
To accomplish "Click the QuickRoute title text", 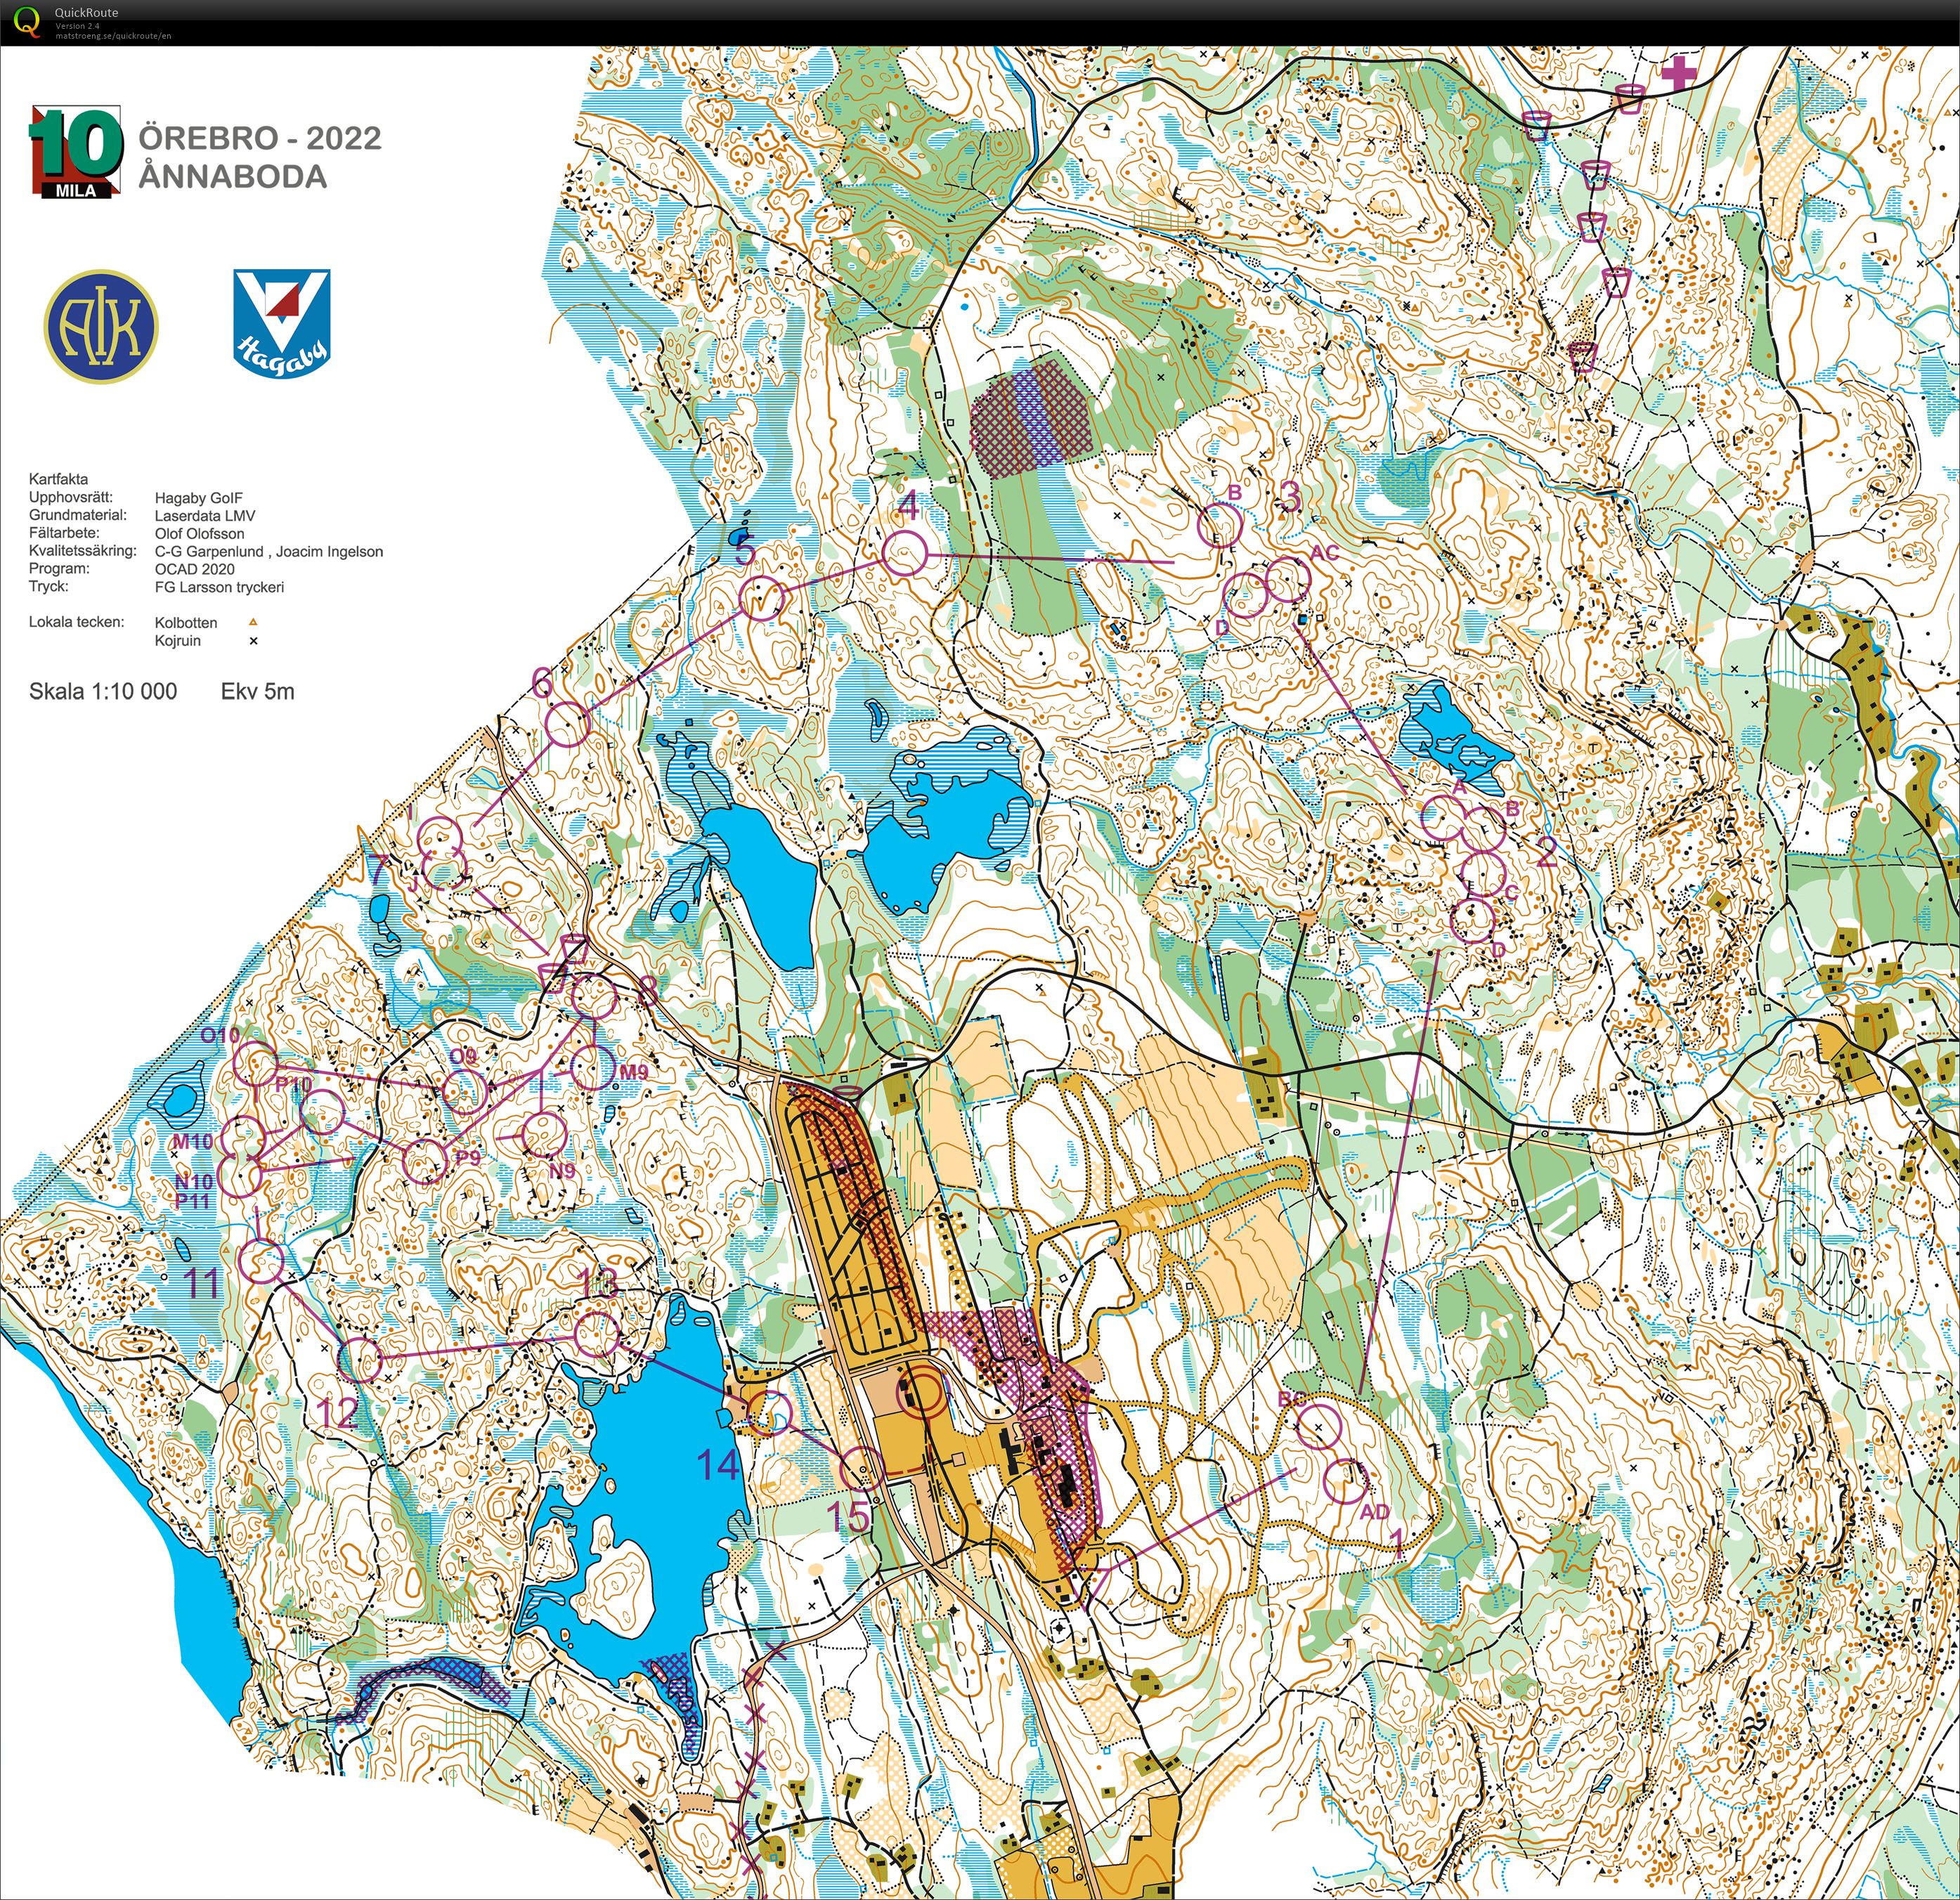I will point(86,13).
